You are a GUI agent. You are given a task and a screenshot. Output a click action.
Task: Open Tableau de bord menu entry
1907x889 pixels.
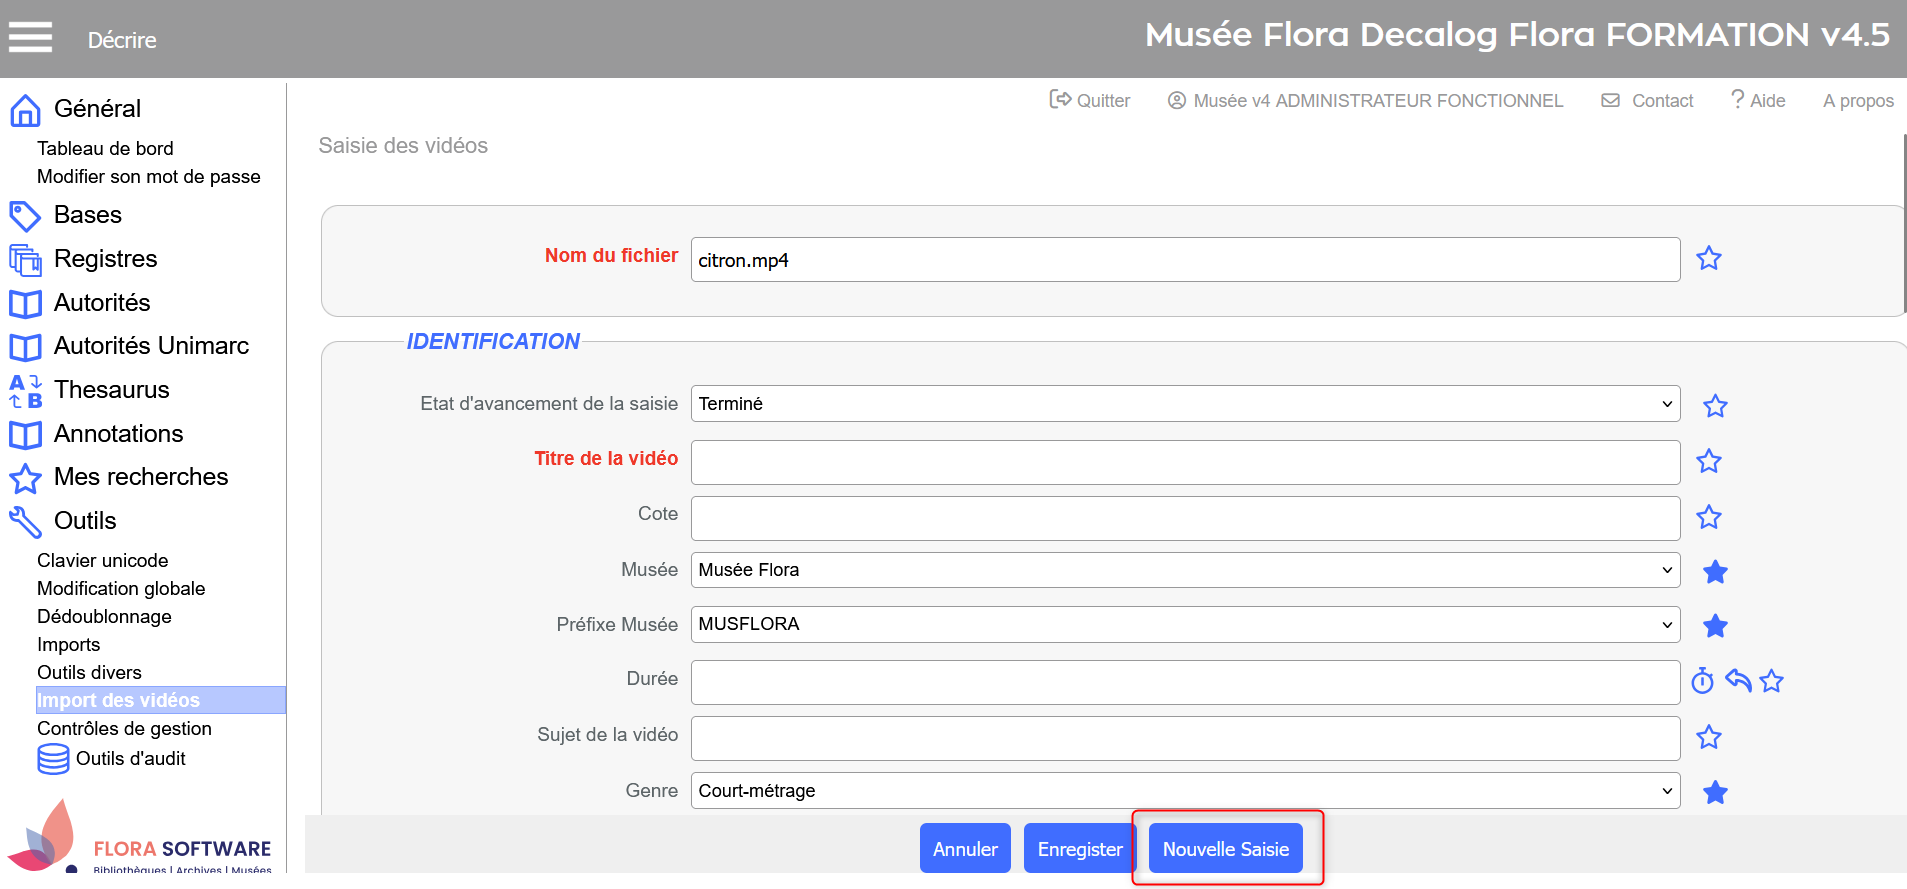105,148
